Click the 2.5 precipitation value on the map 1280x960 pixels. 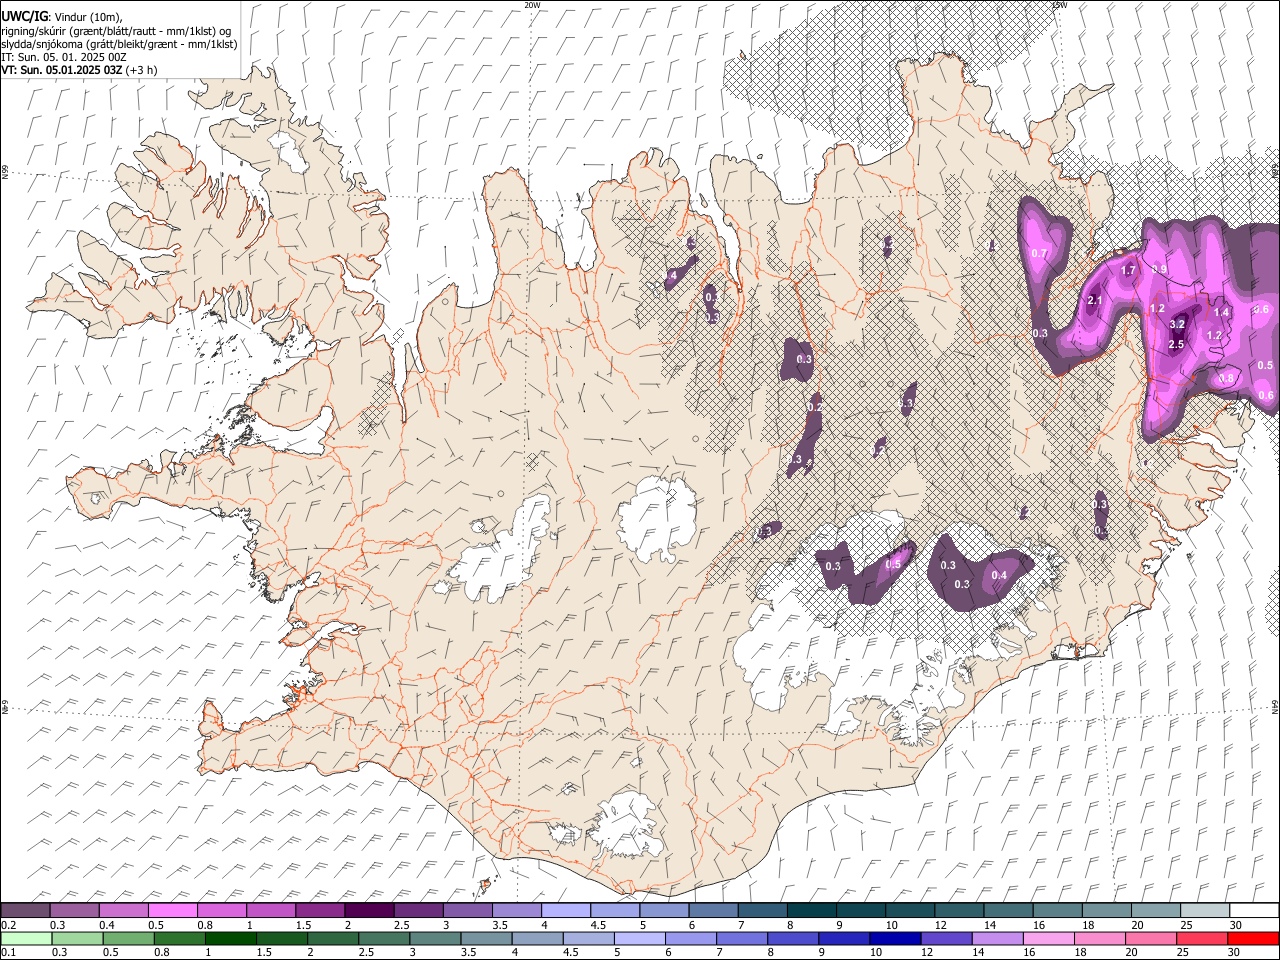pyautogui.click(x=1176, y=345)
